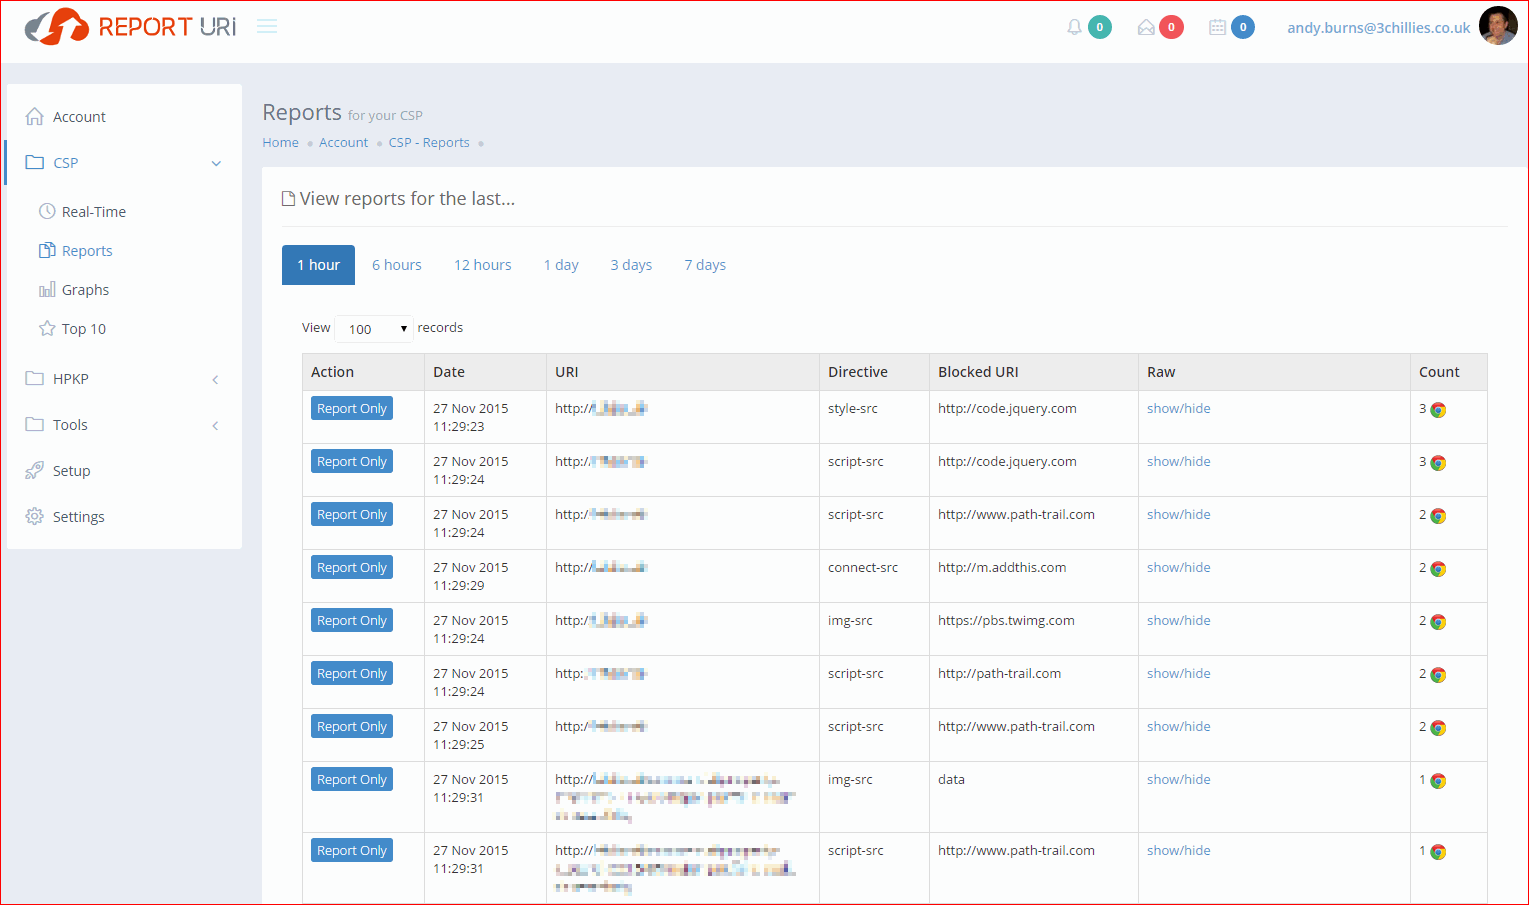Screen dimensions: 1529x905
Task: Open Top 10 in the sidebar
Action: point(83,329)
